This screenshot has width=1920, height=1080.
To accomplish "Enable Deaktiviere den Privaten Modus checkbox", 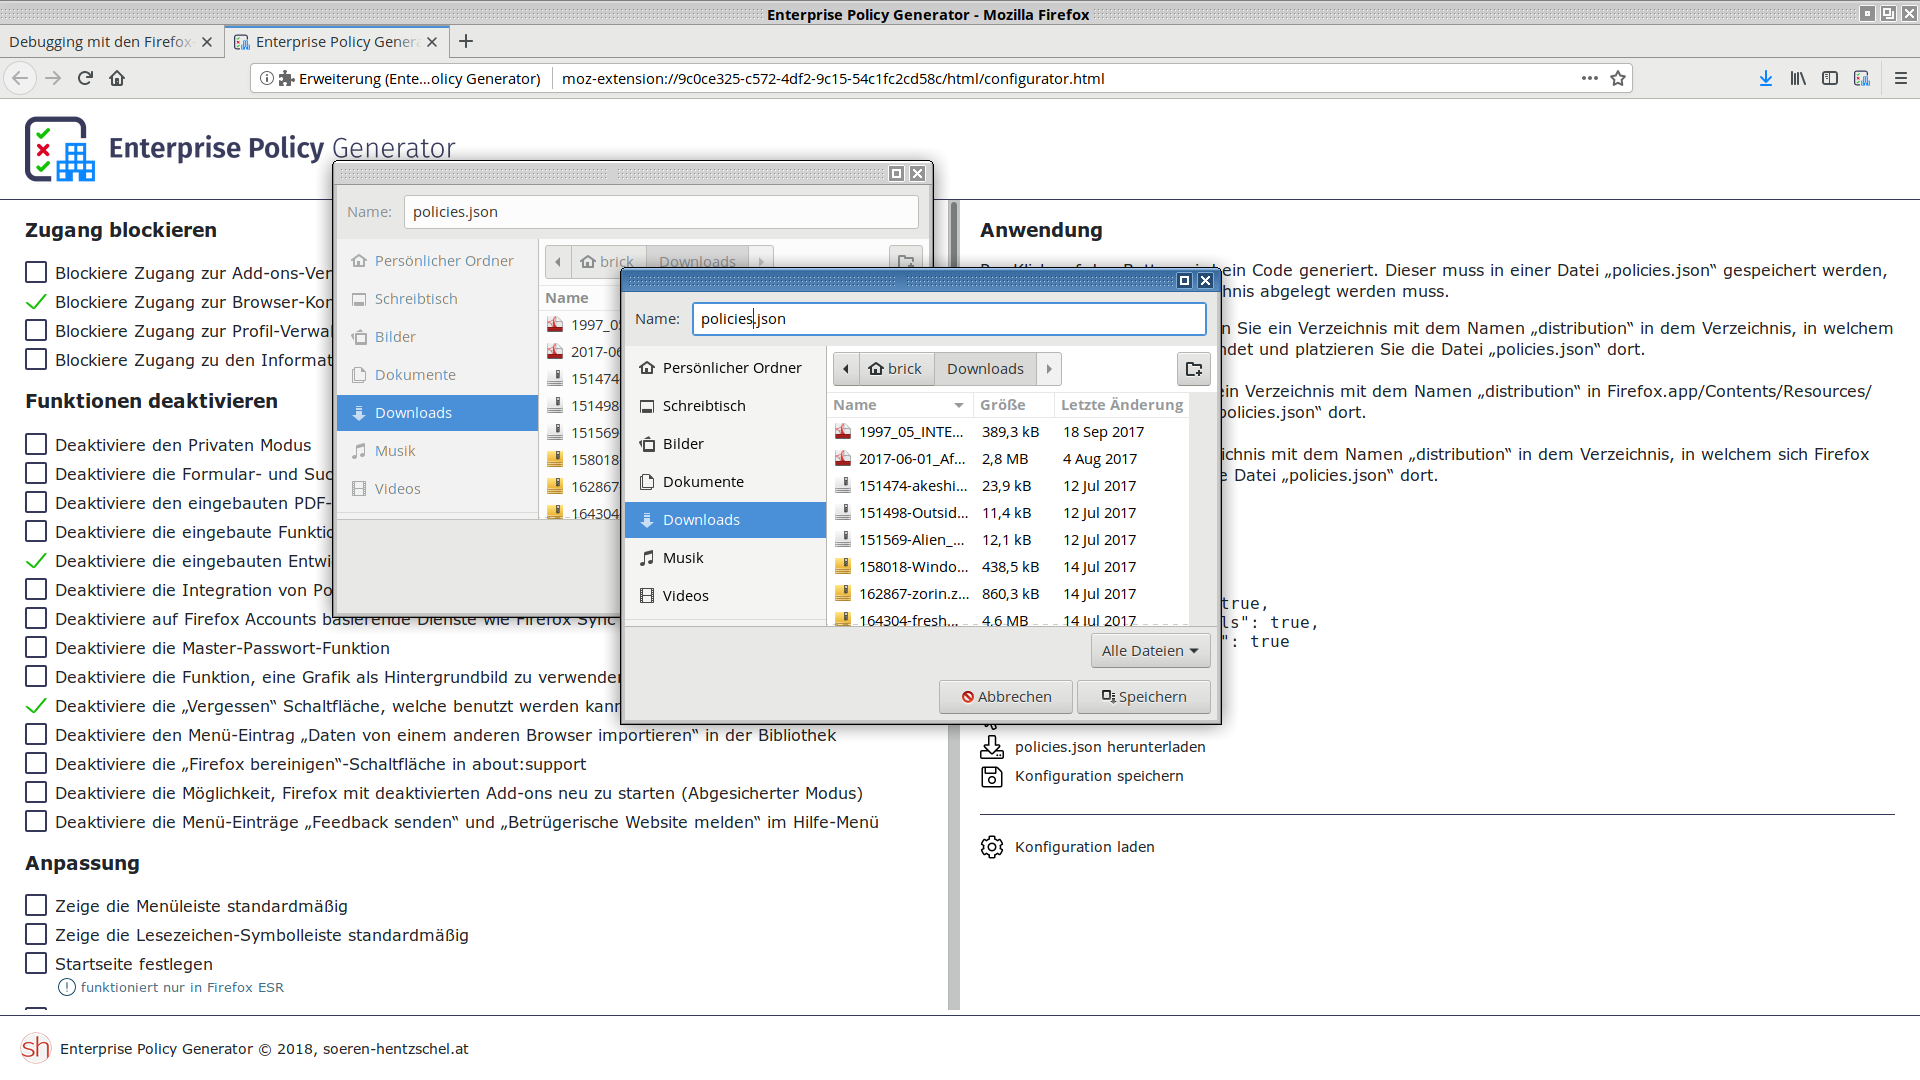I will pyautogui.click(x=36, y=445).
